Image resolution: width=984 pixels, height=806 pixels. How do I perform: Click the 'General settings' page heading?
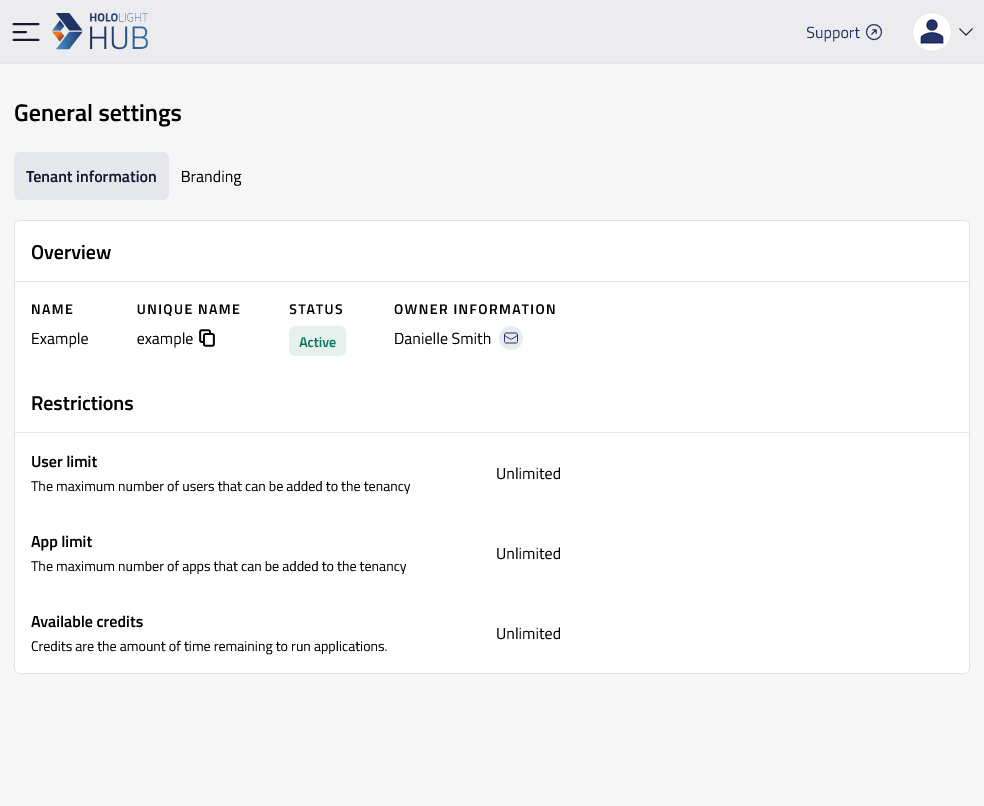(98, 114)
